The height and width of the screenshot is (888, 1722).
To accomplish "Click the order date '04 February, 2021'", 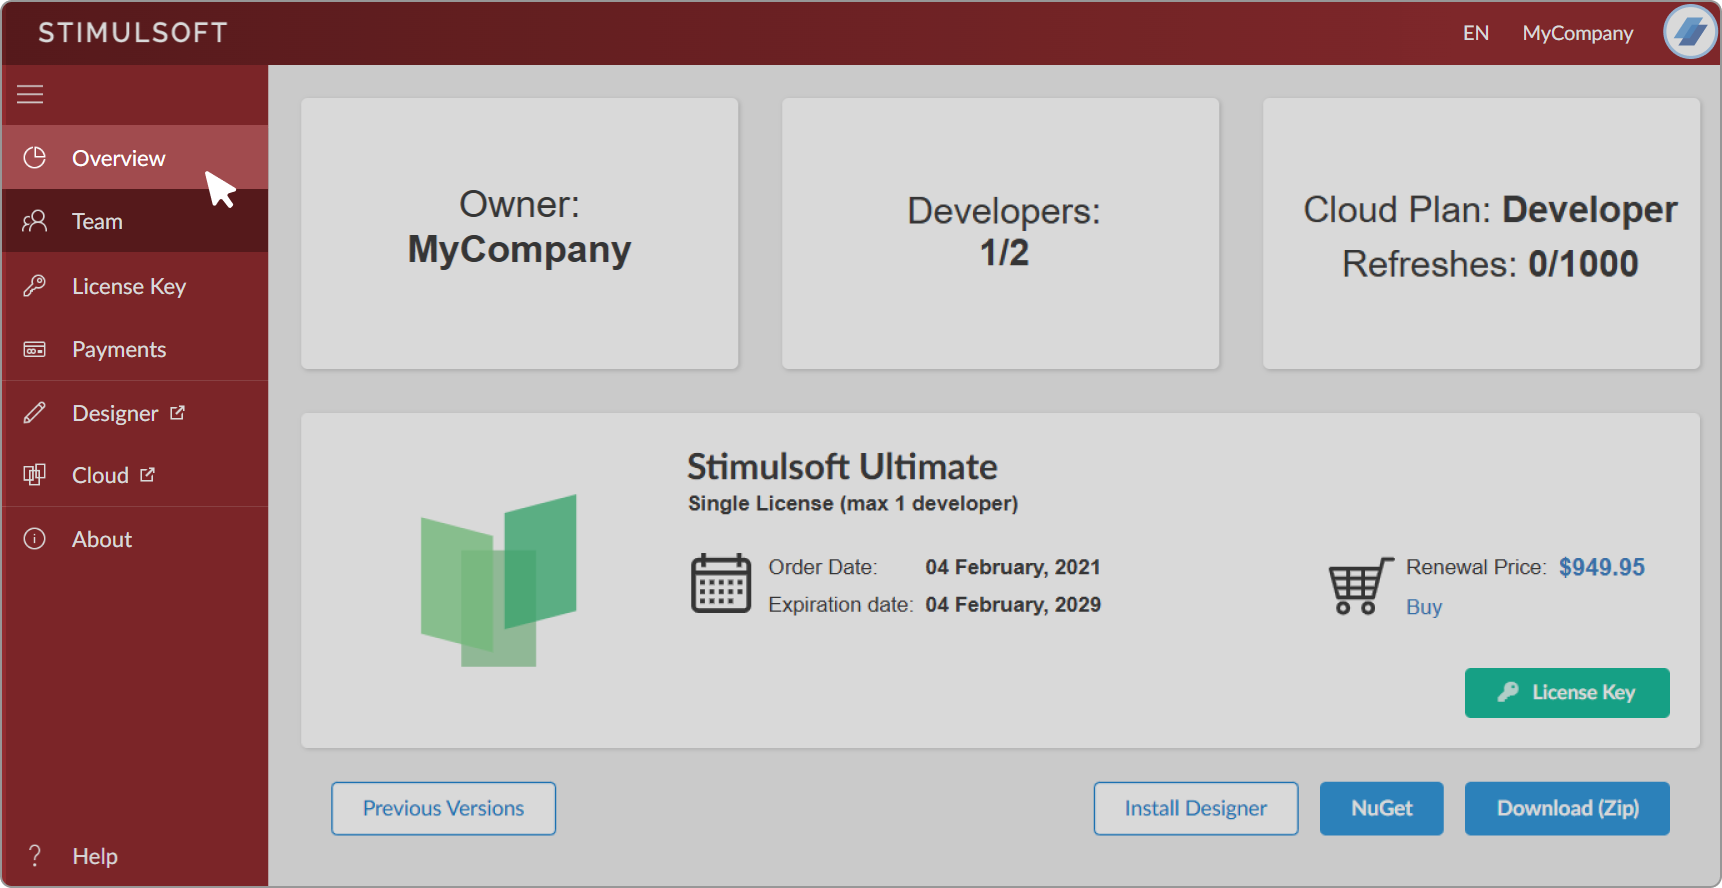I will [x=1013, y=567].
